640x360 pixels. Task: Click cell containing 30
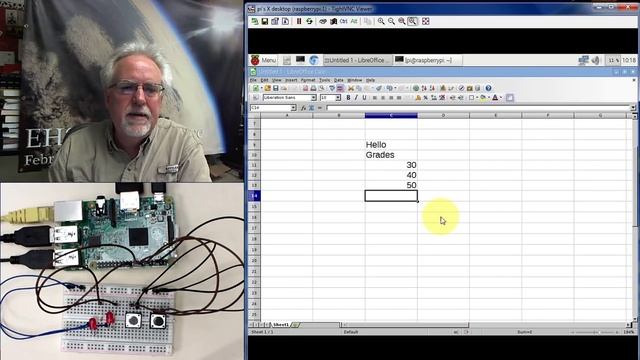click(391, 165)
